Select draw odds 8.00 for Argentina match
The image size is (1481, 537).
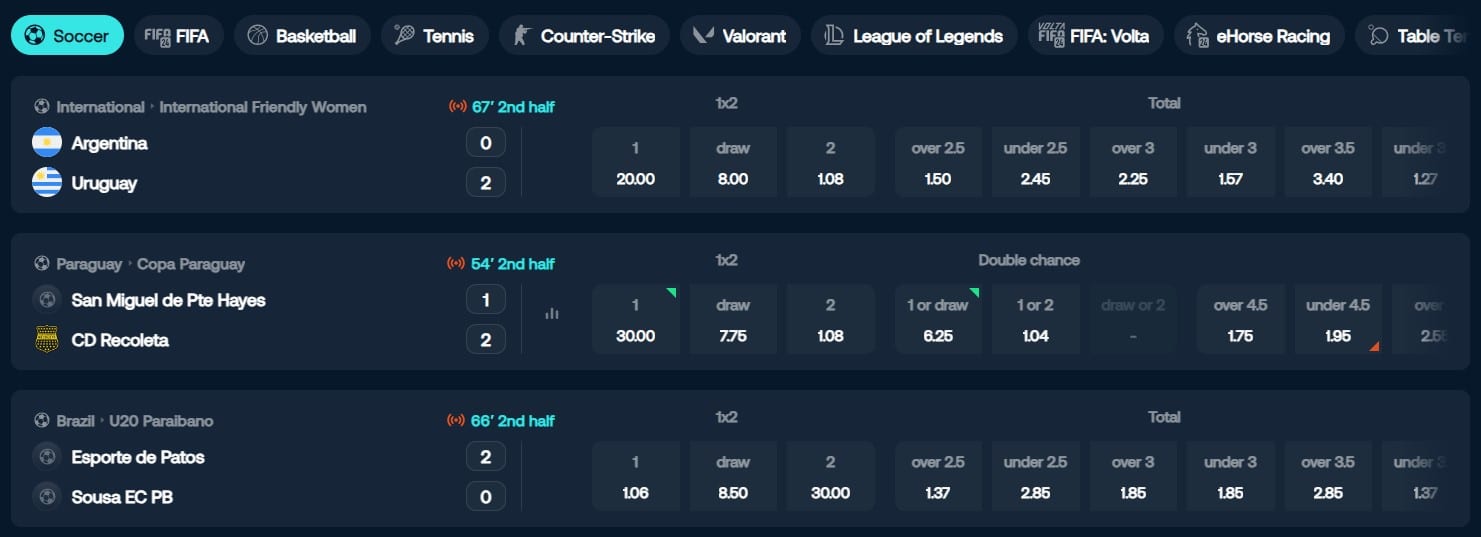tap(733, 163)
